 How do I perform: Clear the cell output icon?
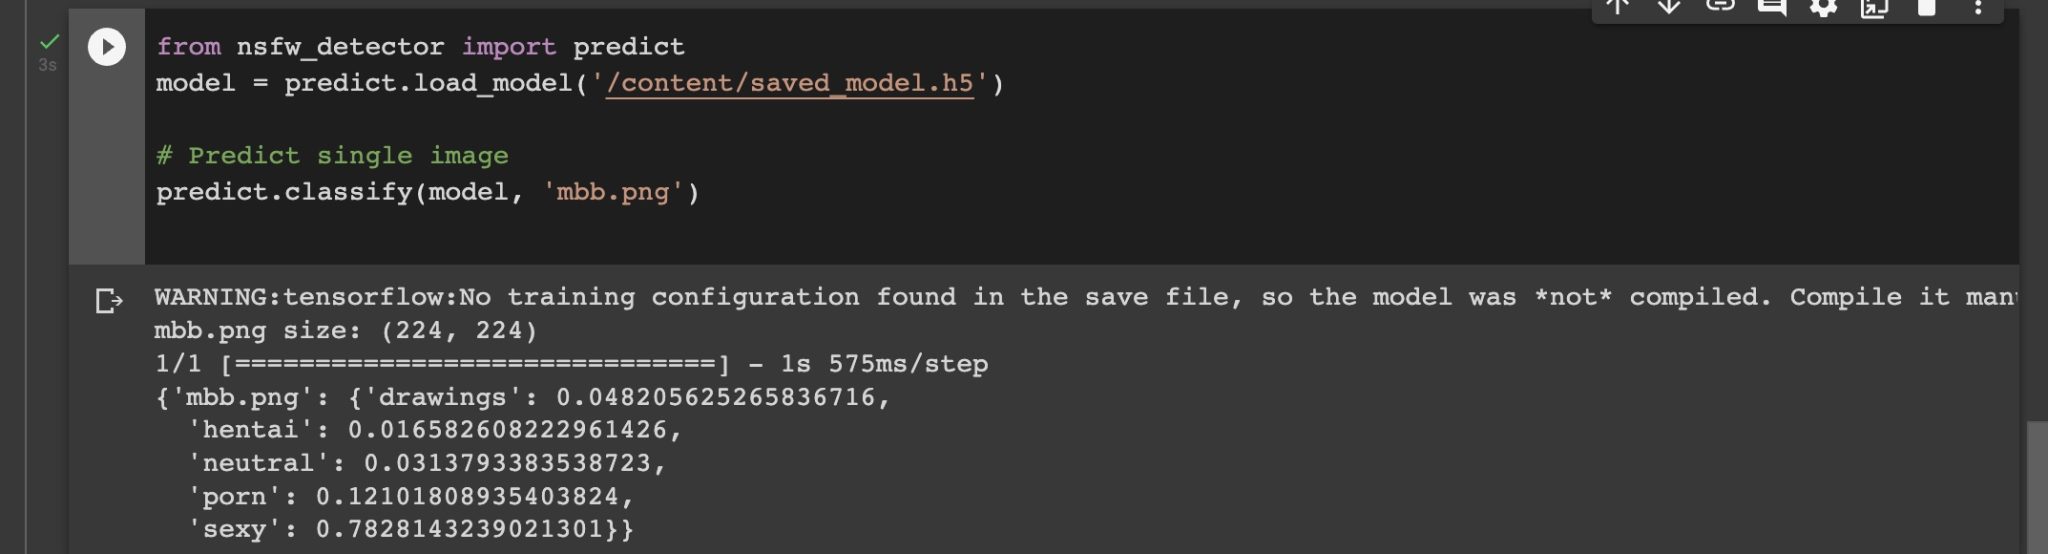pos(108,300)
